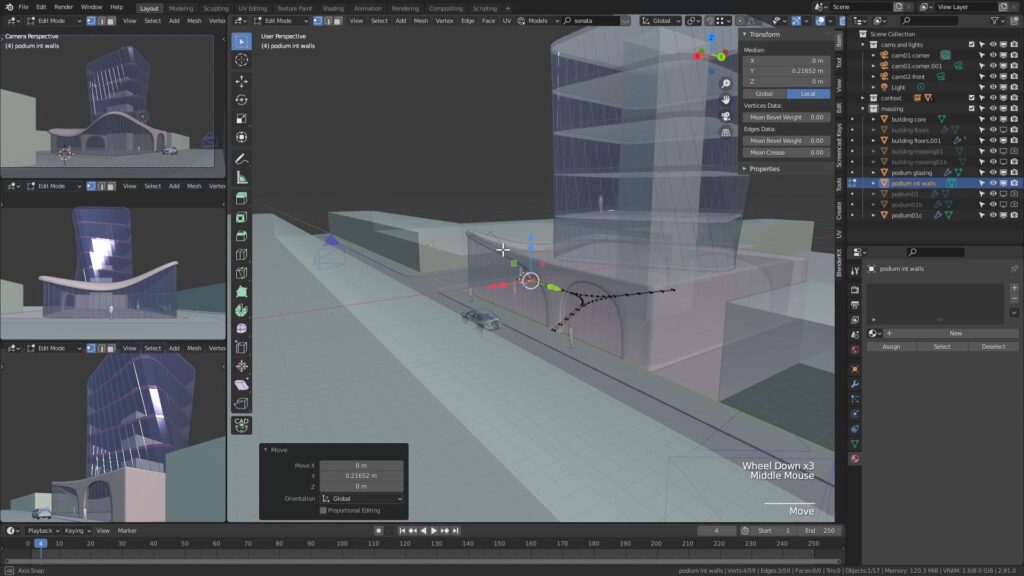Select the Extrude Region tool
The width and height of the screenshot is (1024, 576).
click(x=242, y=199)
